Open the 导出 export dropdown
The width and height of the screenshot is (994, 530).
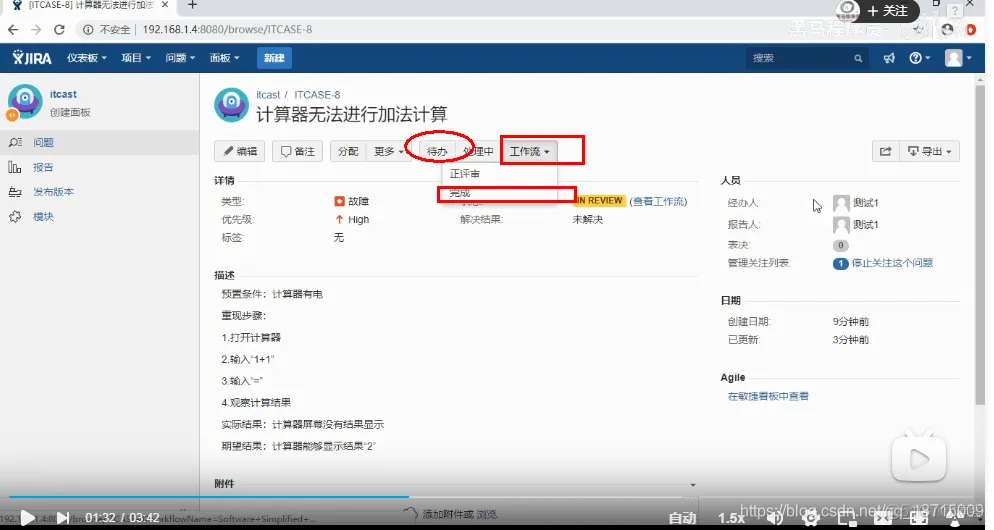point(929,151)
